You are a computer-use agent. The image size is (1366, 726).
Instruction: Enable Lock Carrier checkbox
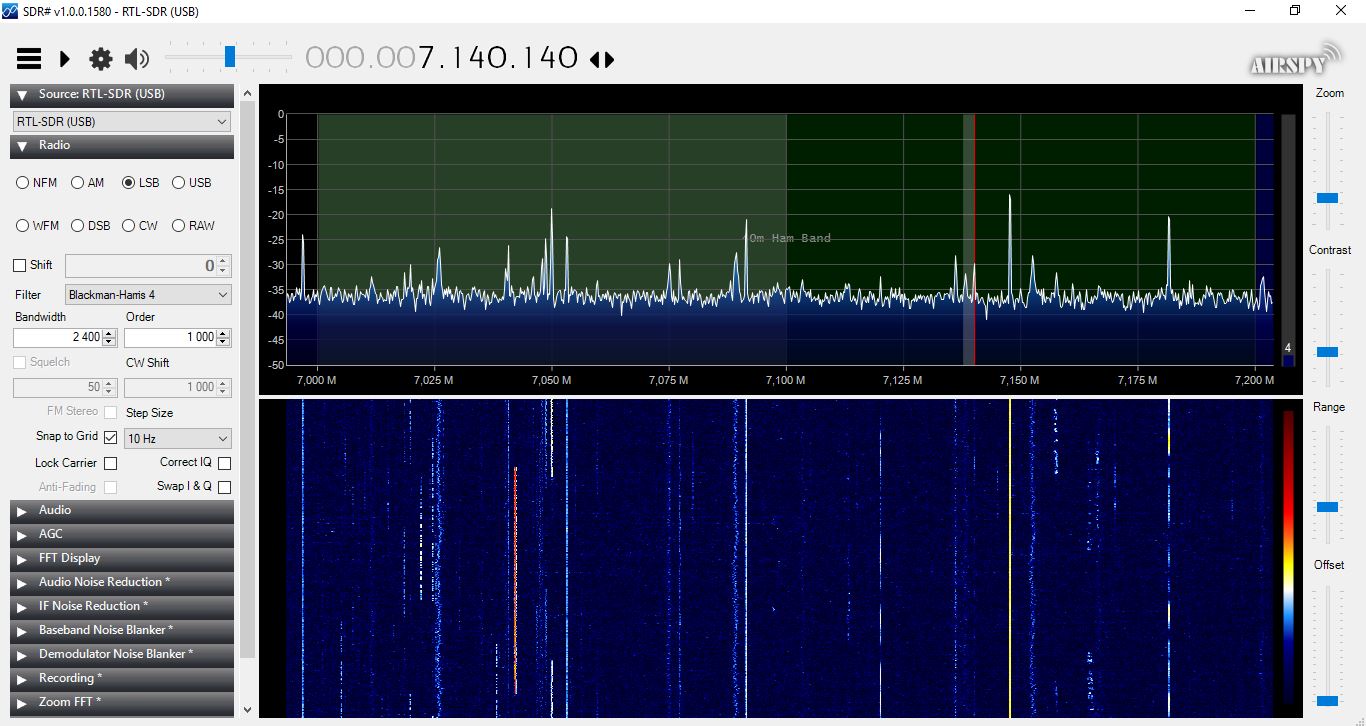pos(110,463)
